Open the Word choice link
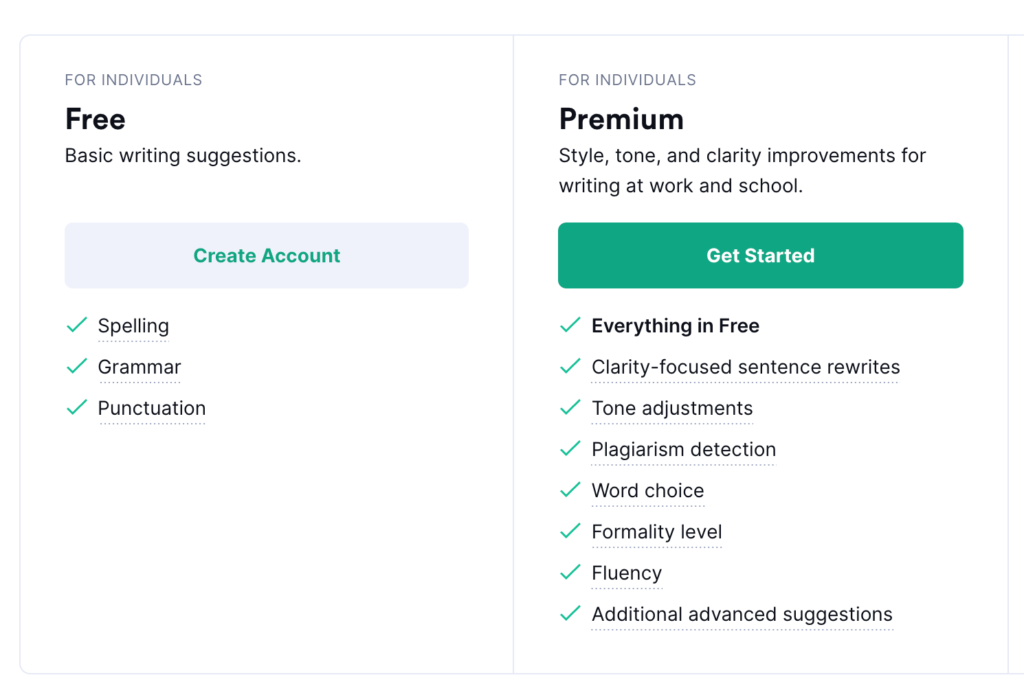 [x=647, y=490]
